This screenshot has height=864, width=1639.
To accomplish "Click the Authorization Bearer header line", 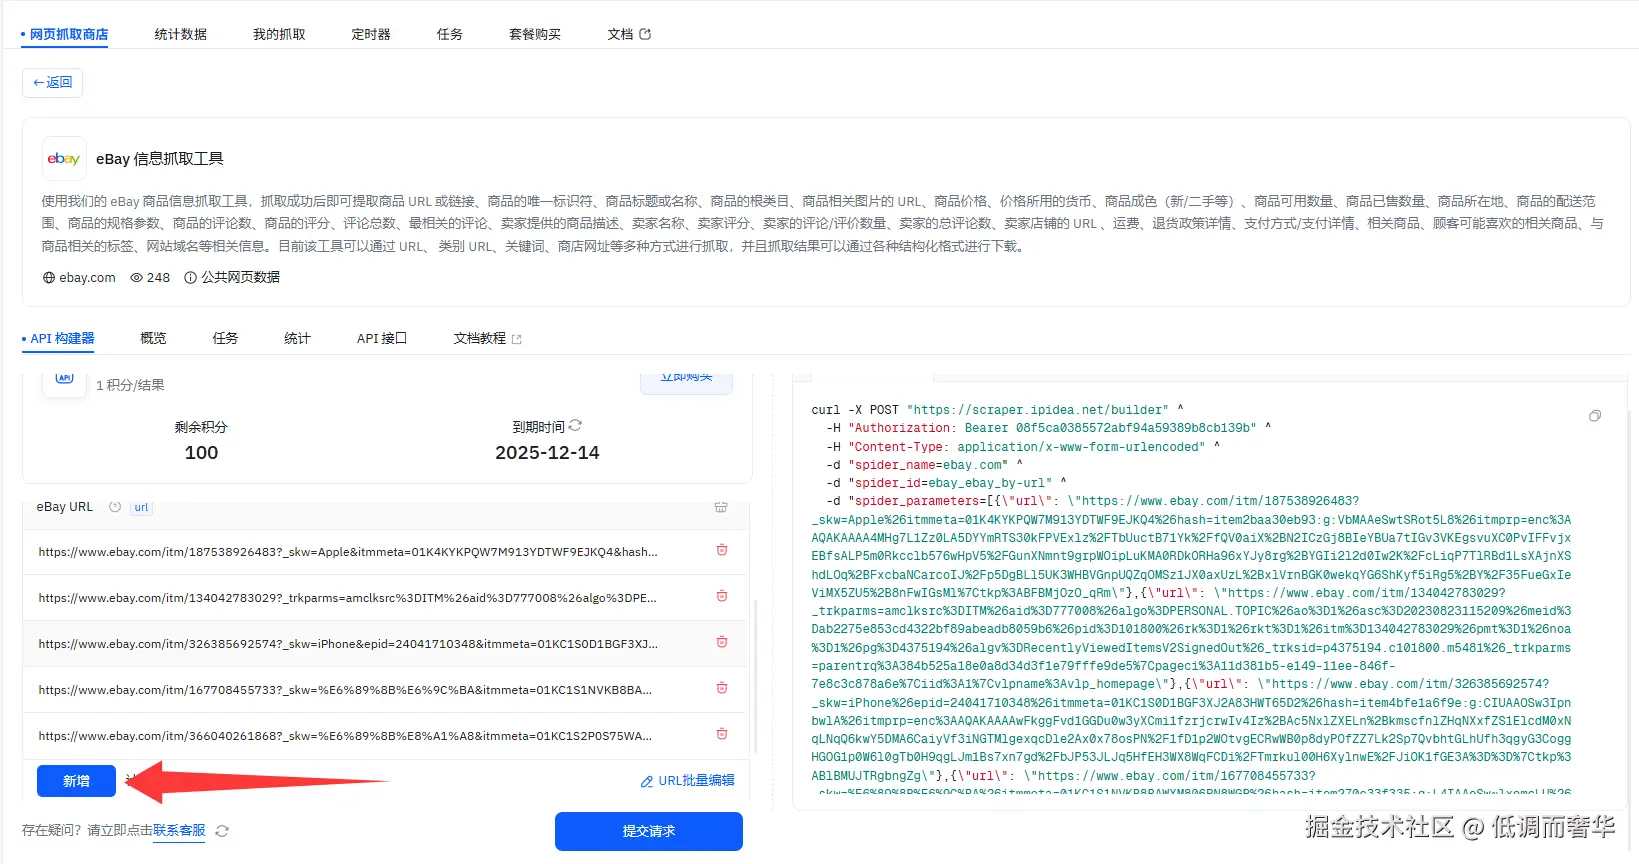I will 1048,428.
